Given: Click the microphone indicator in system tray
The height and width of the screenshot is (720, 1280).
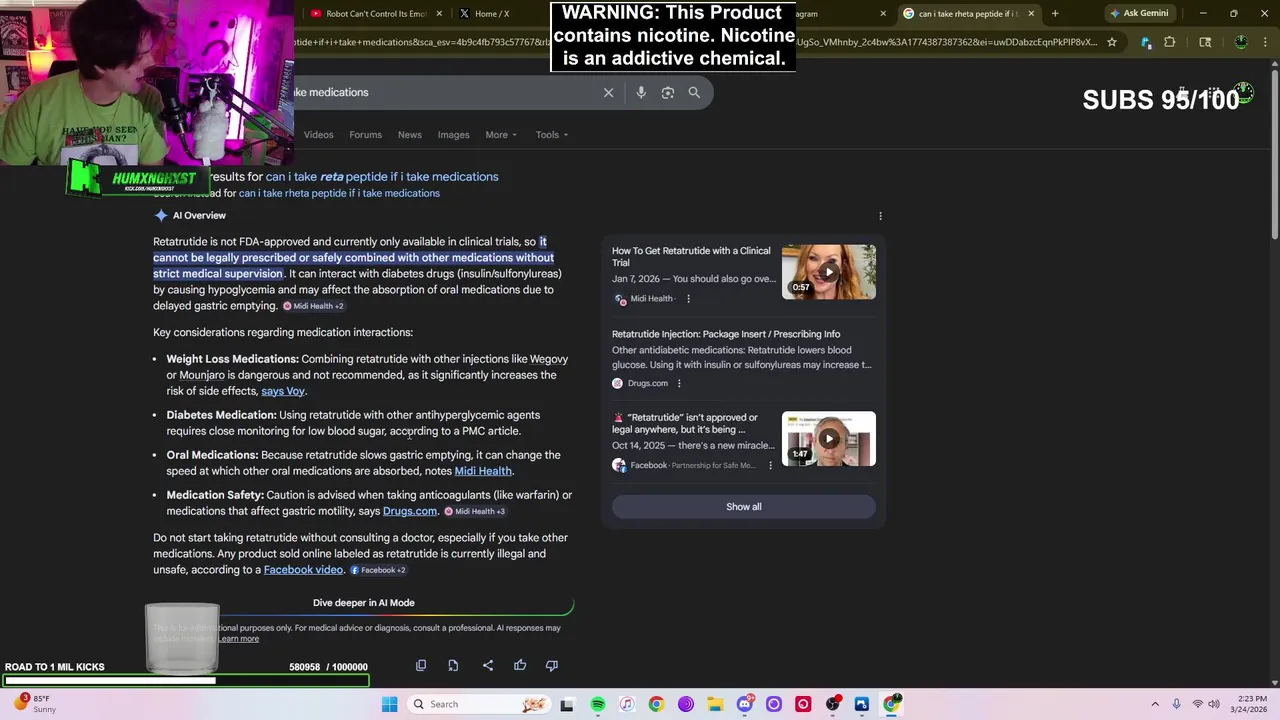Looking at the screenshot, I should tap(1177, 704).
